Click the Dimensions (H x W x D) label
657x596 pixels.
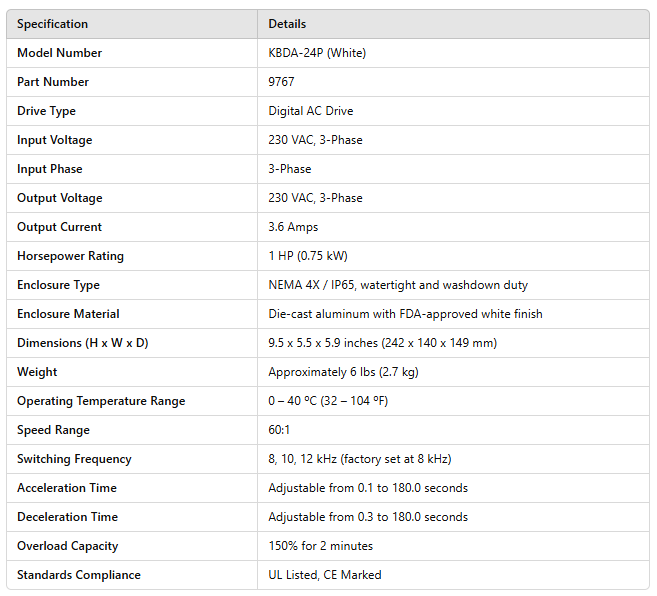82,343
